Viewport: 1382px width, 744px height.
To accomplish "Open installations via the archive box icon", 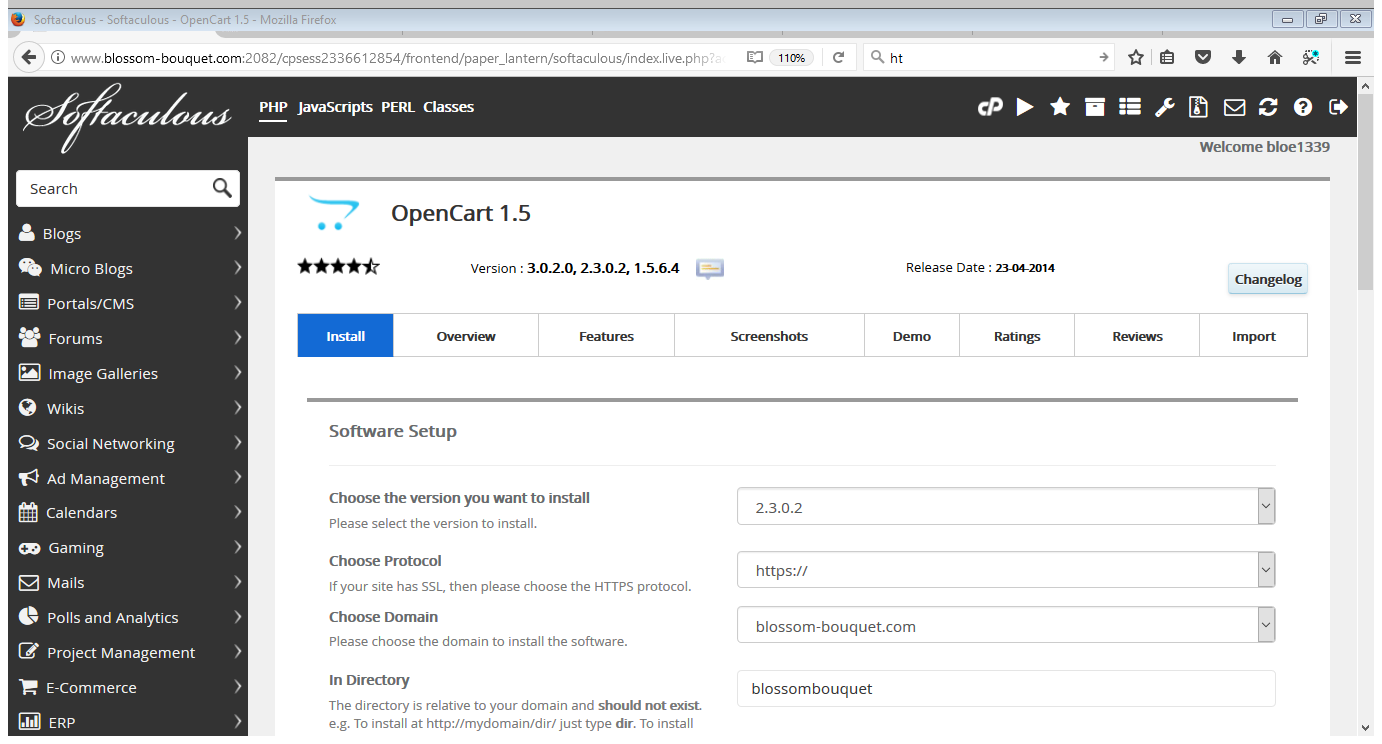I will (x=1095, y=107).
